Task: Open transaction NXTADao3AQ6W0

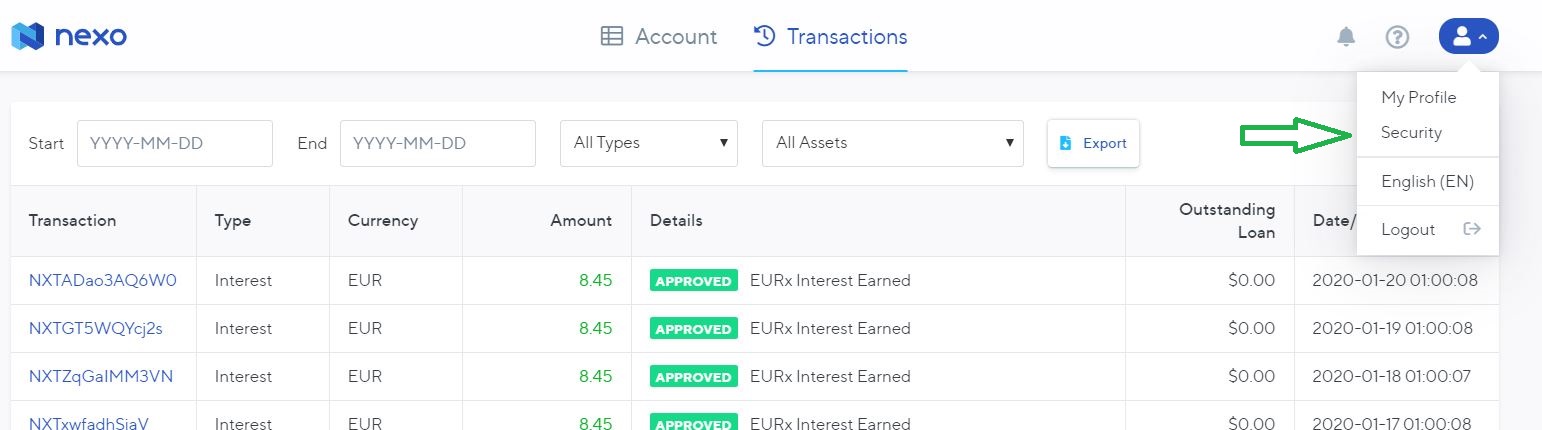Action: click(x=103, y=280)
